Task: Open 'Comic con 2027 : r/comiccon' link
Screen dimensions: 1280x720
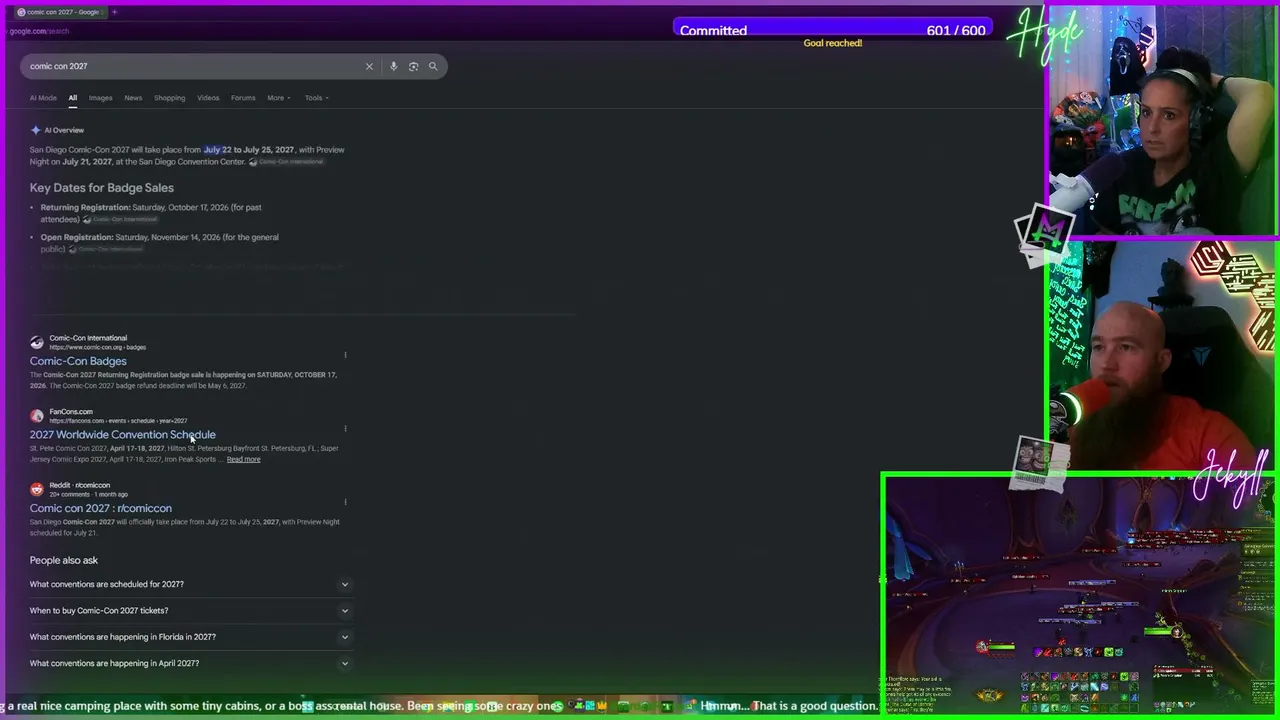Action: click(x=100, y=508)
